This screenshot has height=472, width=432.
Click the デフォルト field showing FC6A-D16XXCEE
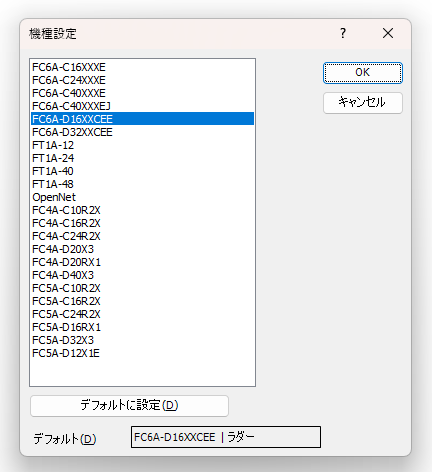[226, 437]
